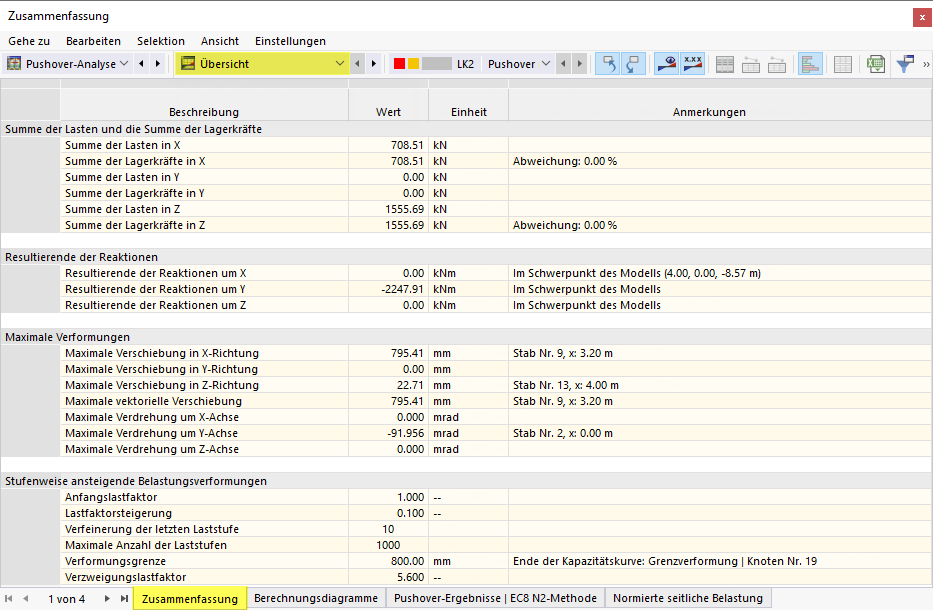Select the Verzweigungslastfaktor value cell

[x=388, y=577]
